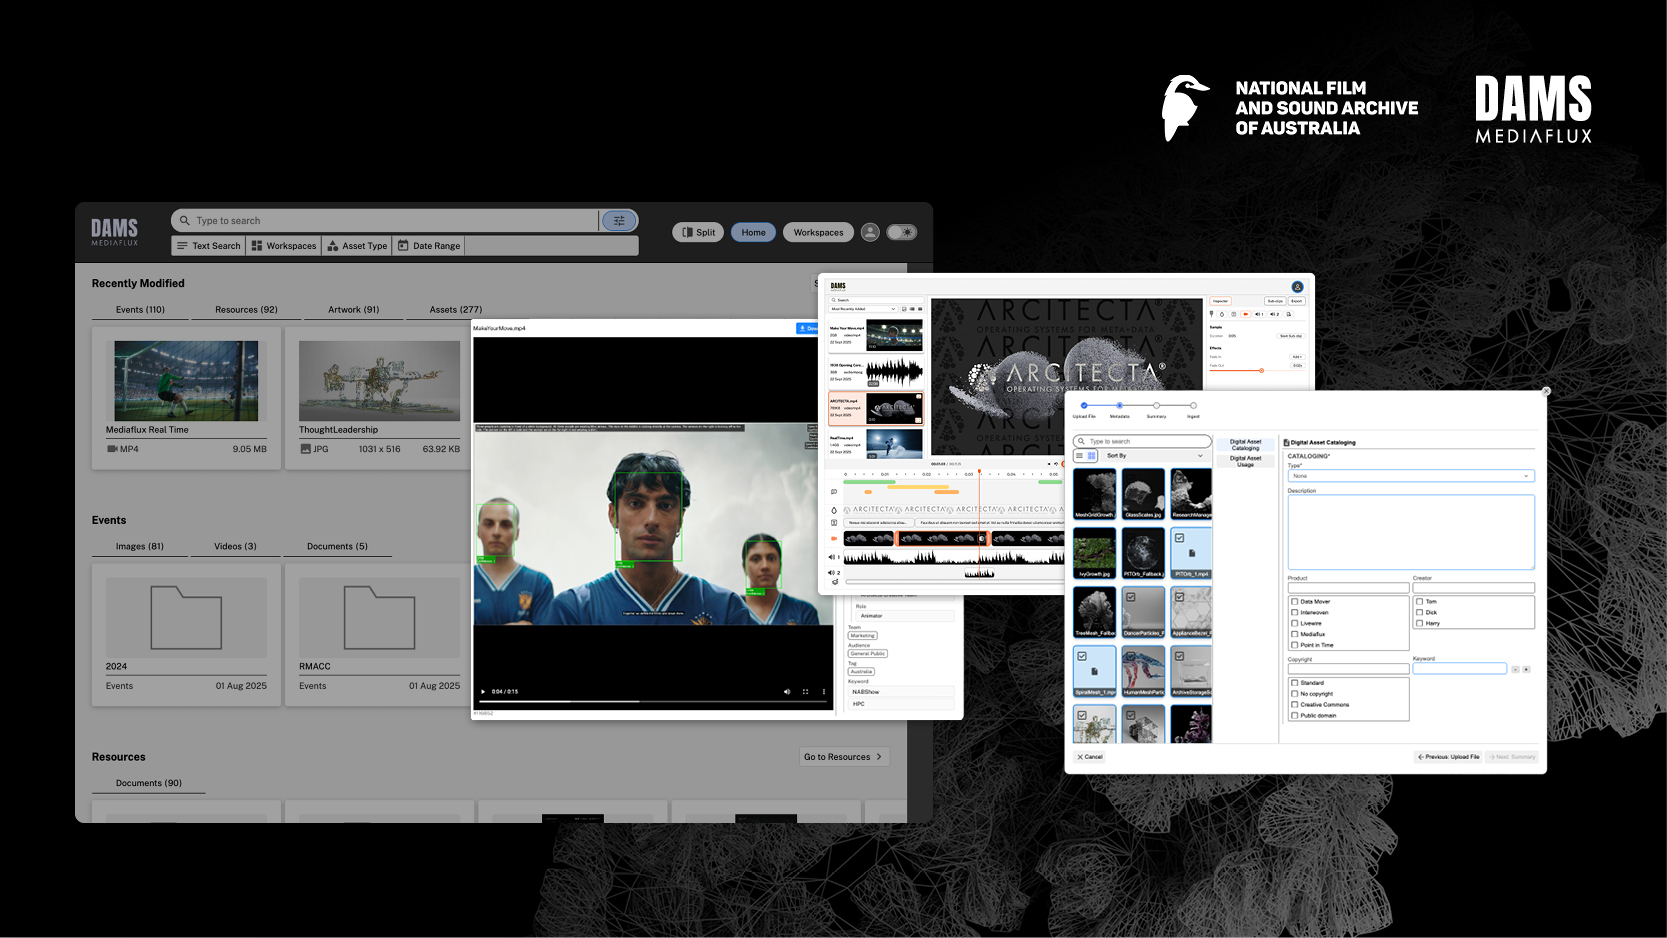Open the search filter options icon
The image size is (1667, 938).
[x=619, y=221]
